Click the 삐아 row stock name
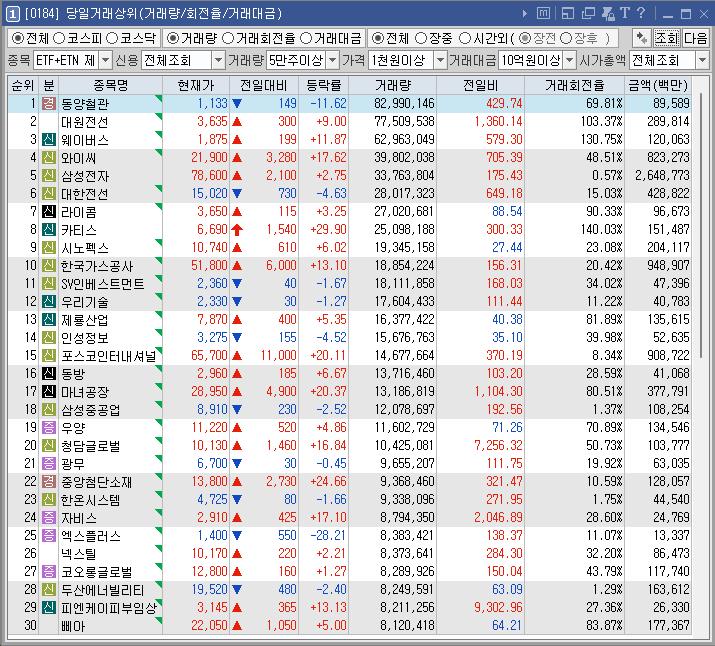715x646 pixels. [x=73, y=626]
